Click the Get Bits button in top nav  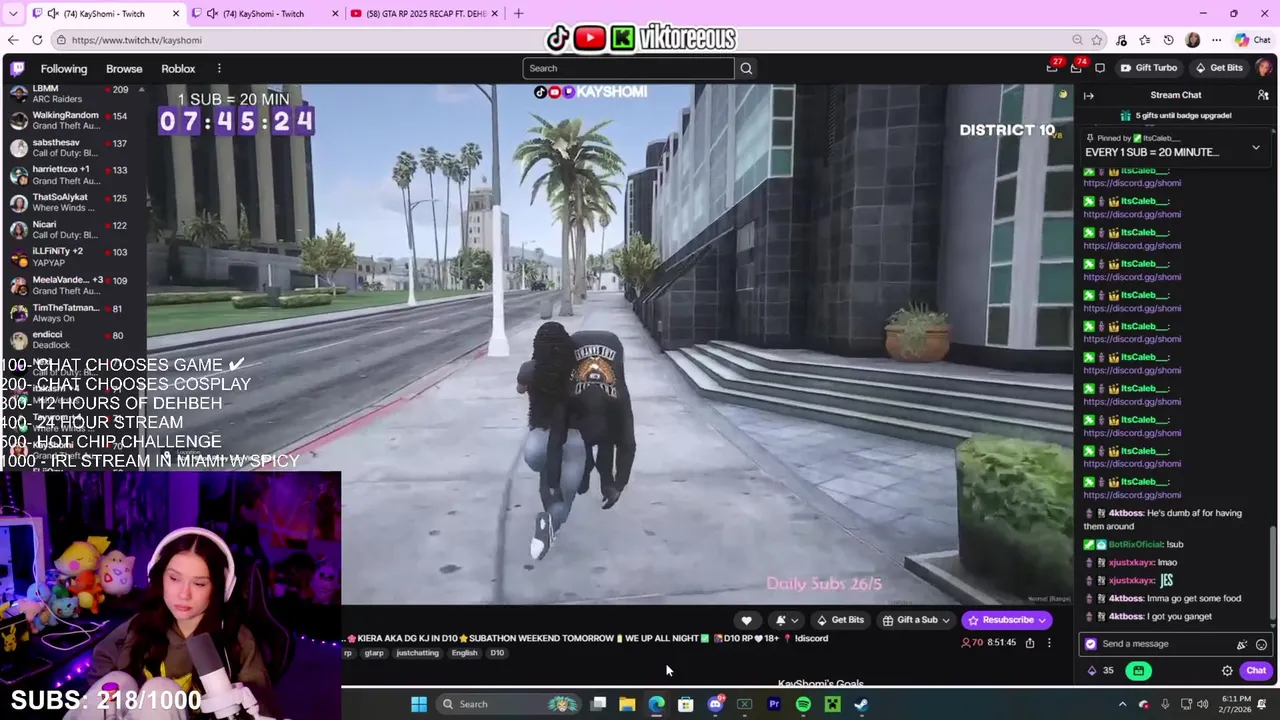point(1219,68)
